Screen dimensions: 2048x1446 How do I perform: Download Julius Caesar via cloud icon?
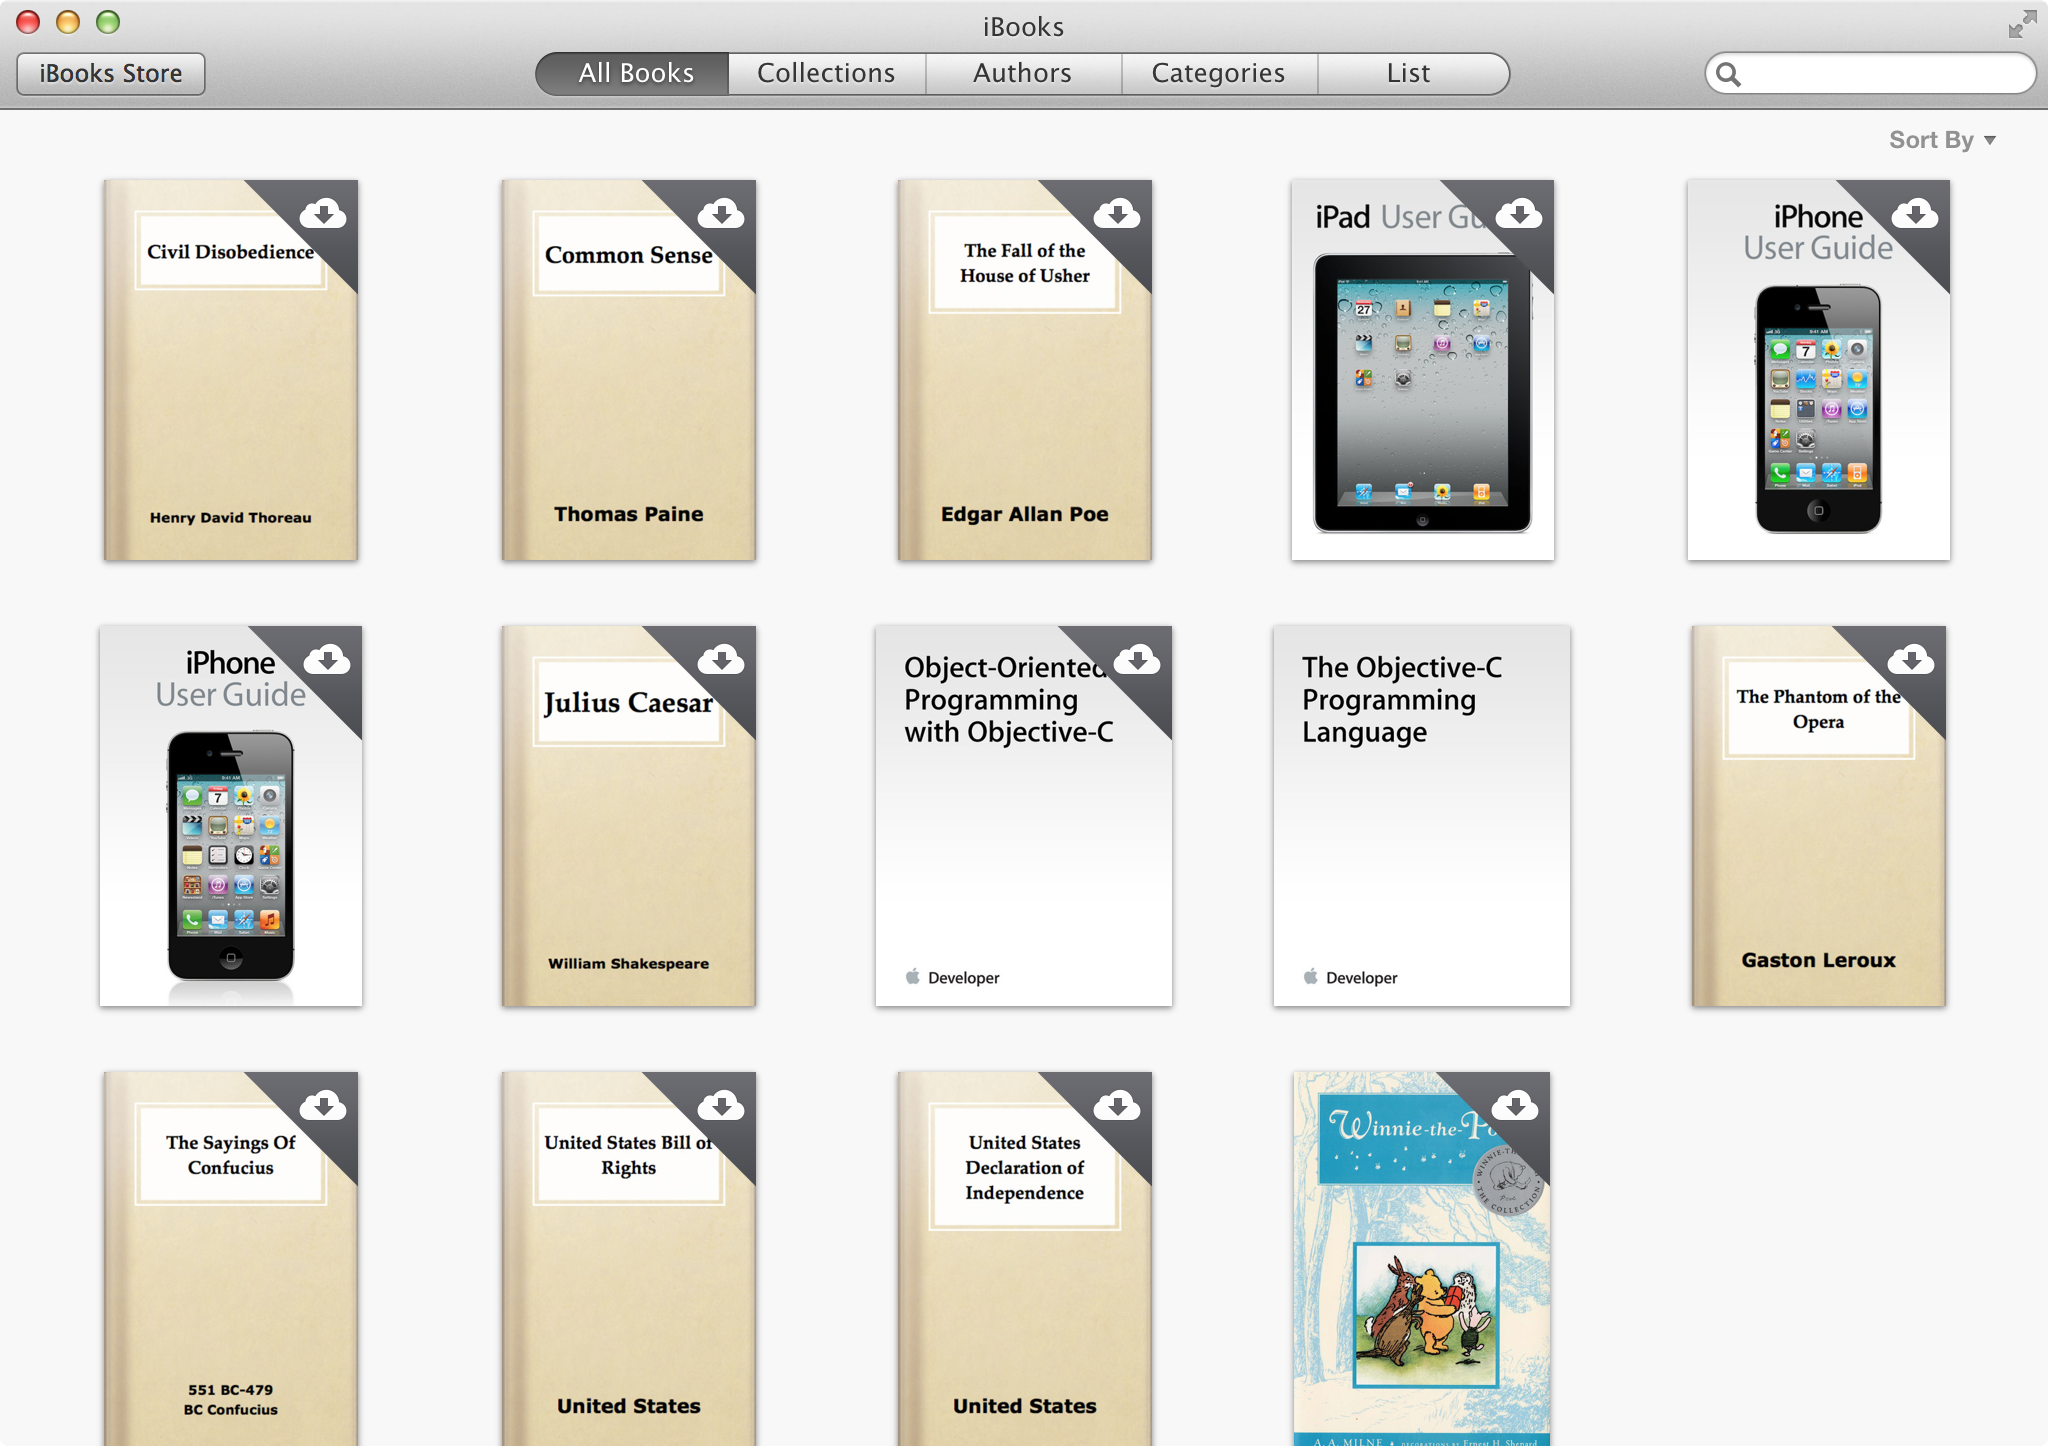pos(721,659)
